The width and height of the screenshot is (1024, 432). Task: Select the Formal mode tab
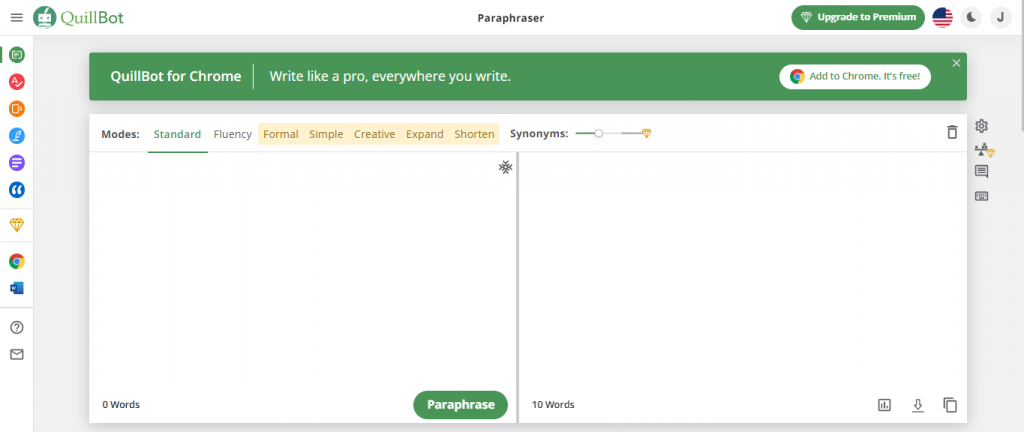[281, 134]
